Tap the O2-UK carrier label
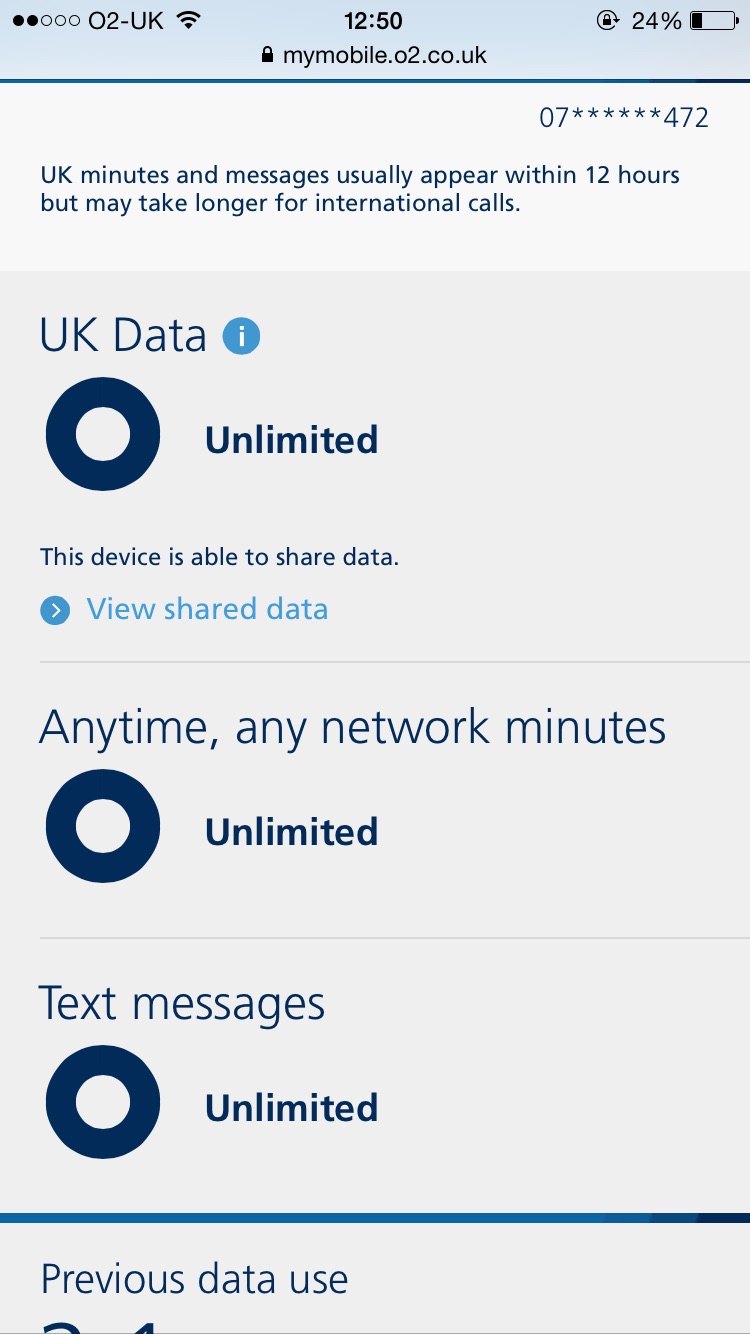This screenshot has width=750, height=1334. click(126, 20)
